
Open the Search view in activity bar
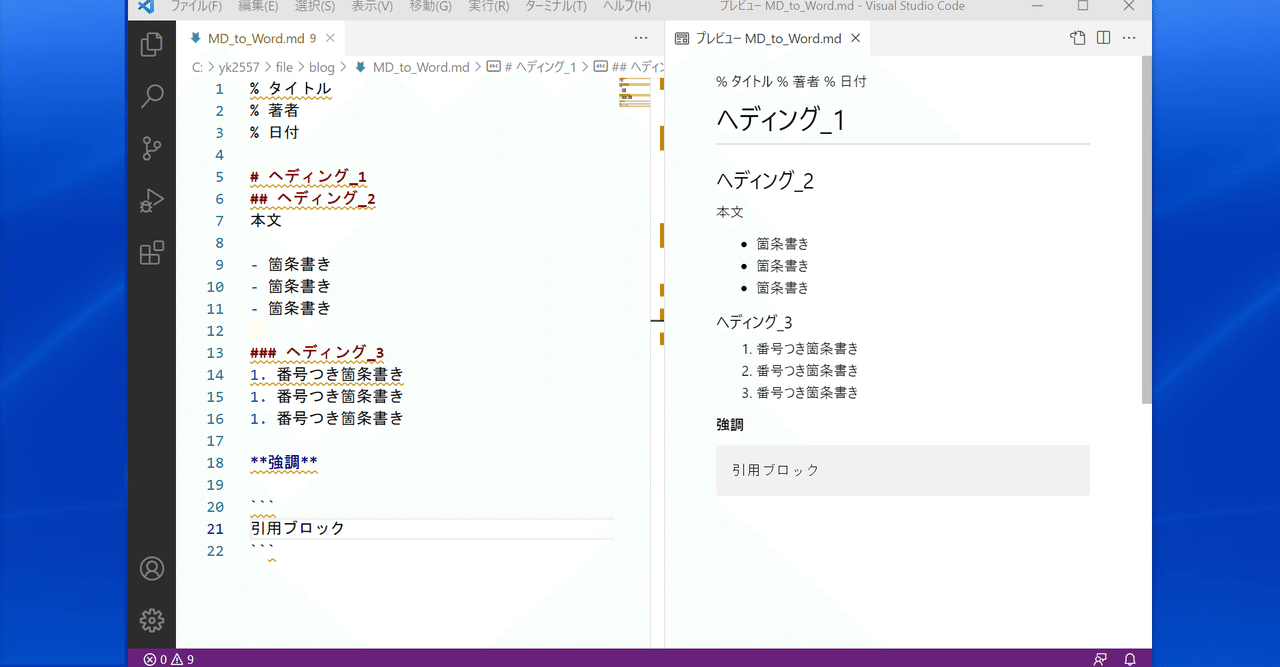[152, 96]
